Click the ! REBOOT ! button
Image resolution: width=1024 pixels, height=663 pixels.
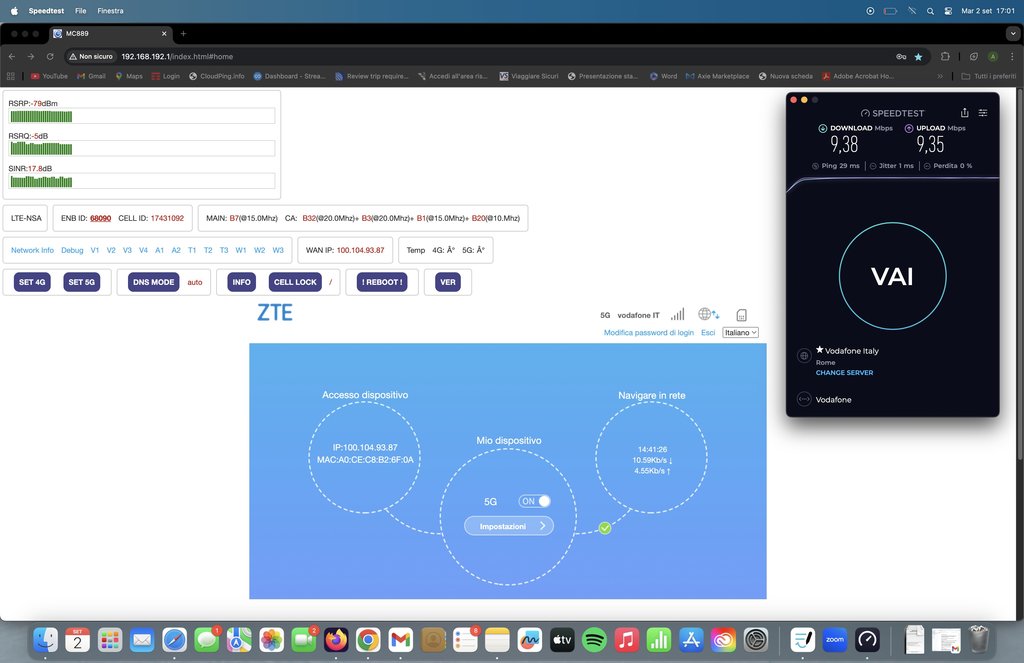382,282
